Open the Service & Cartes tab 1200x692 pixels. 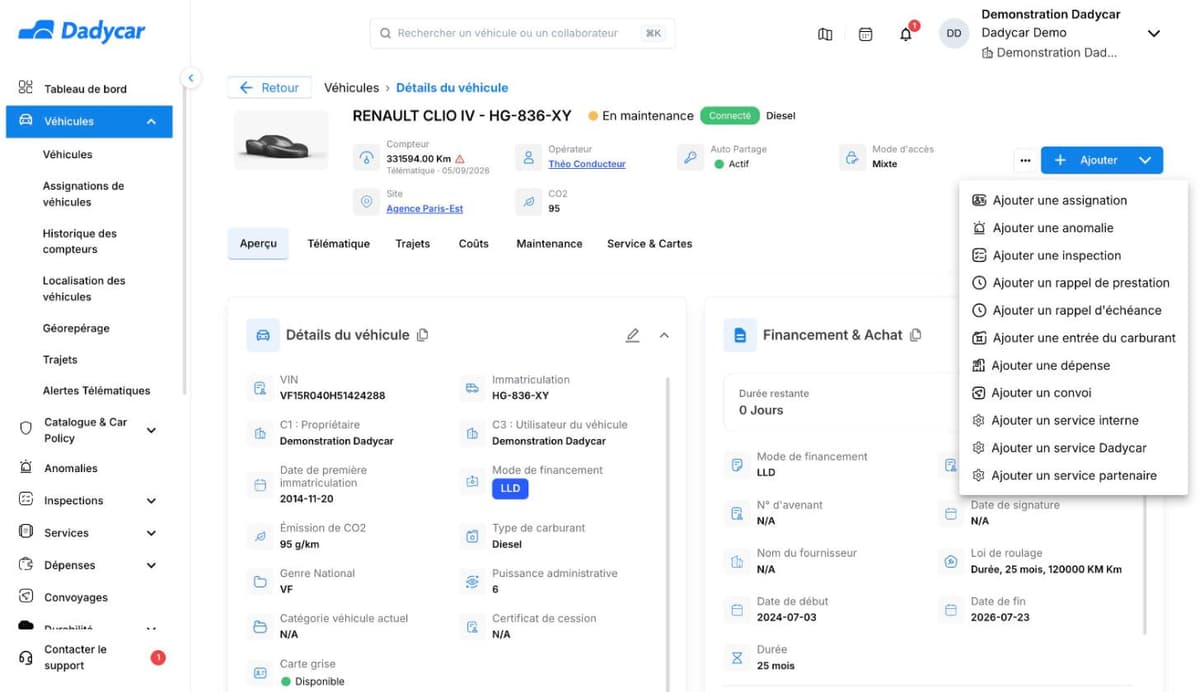click(x=649, y=243)
